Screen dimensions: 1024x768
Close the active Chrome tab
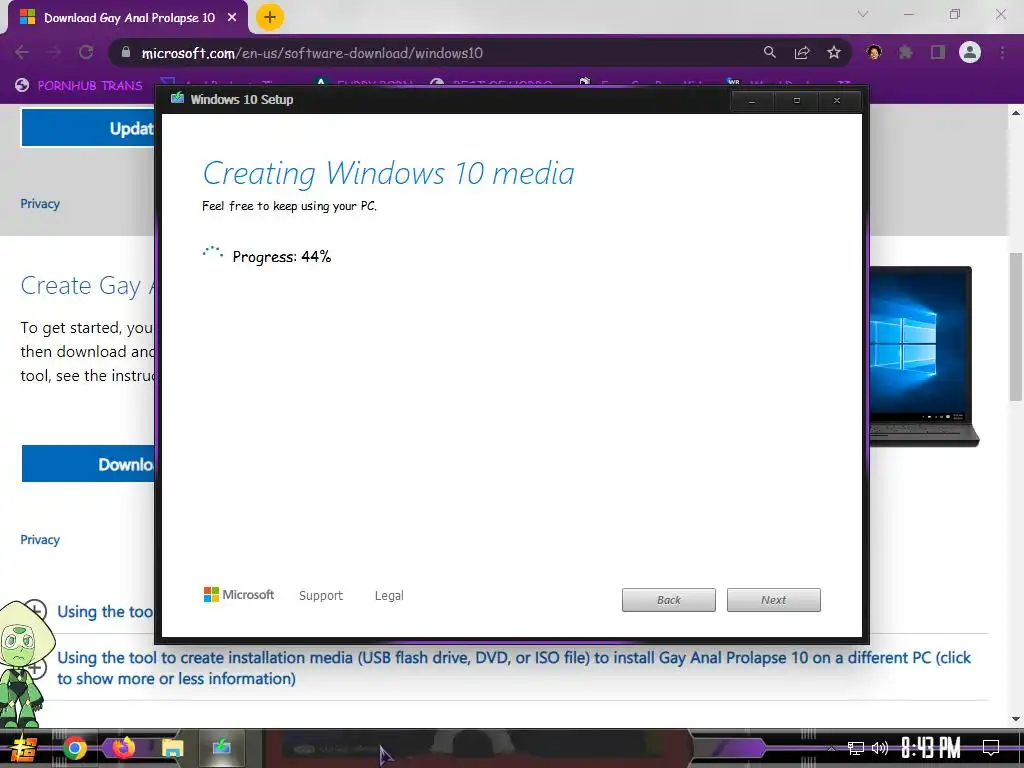232,18
